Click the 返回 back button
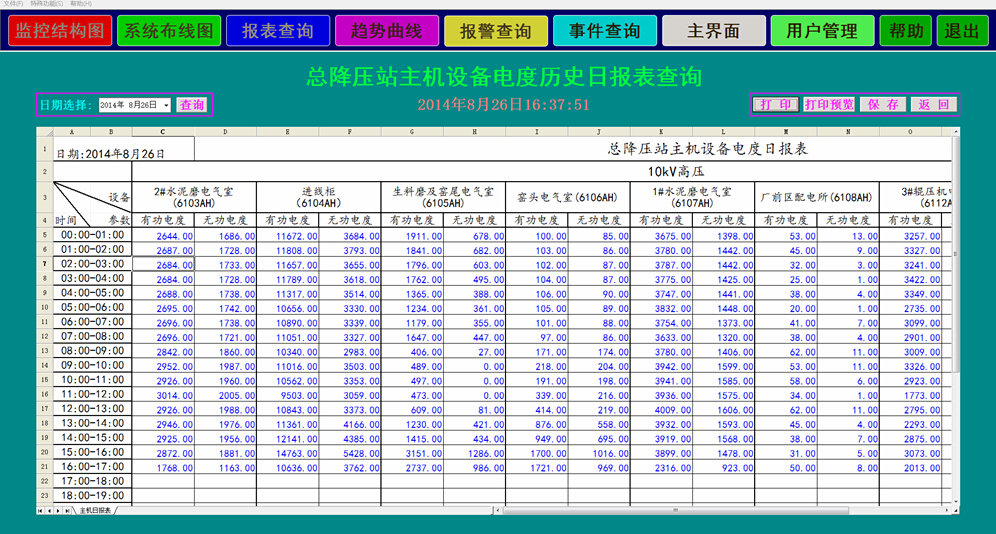Screen dimensions: 996x534 [x=933, y=104]
